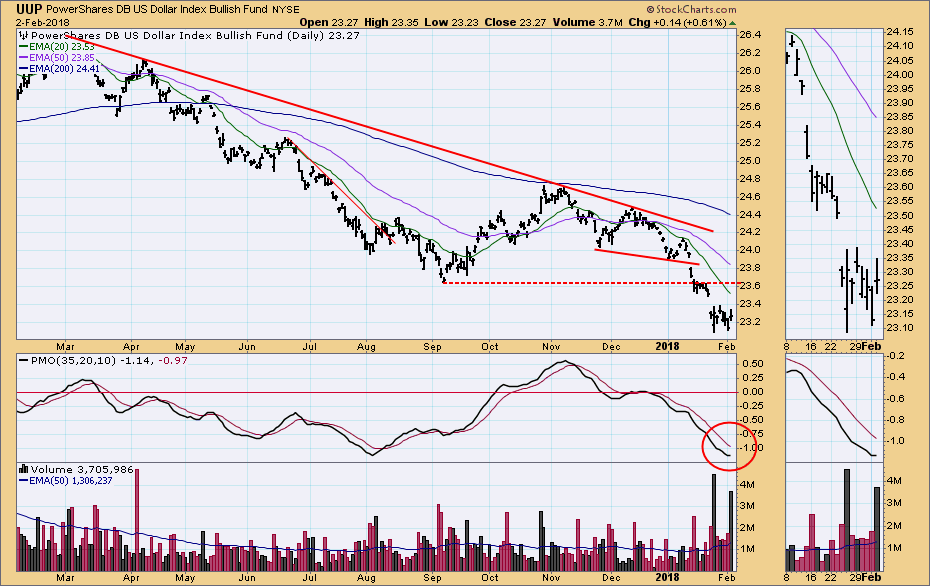This screenshot has height=586, width=930.
Task: Click the 26.4 price axis label
Action: tap(750, 34)
